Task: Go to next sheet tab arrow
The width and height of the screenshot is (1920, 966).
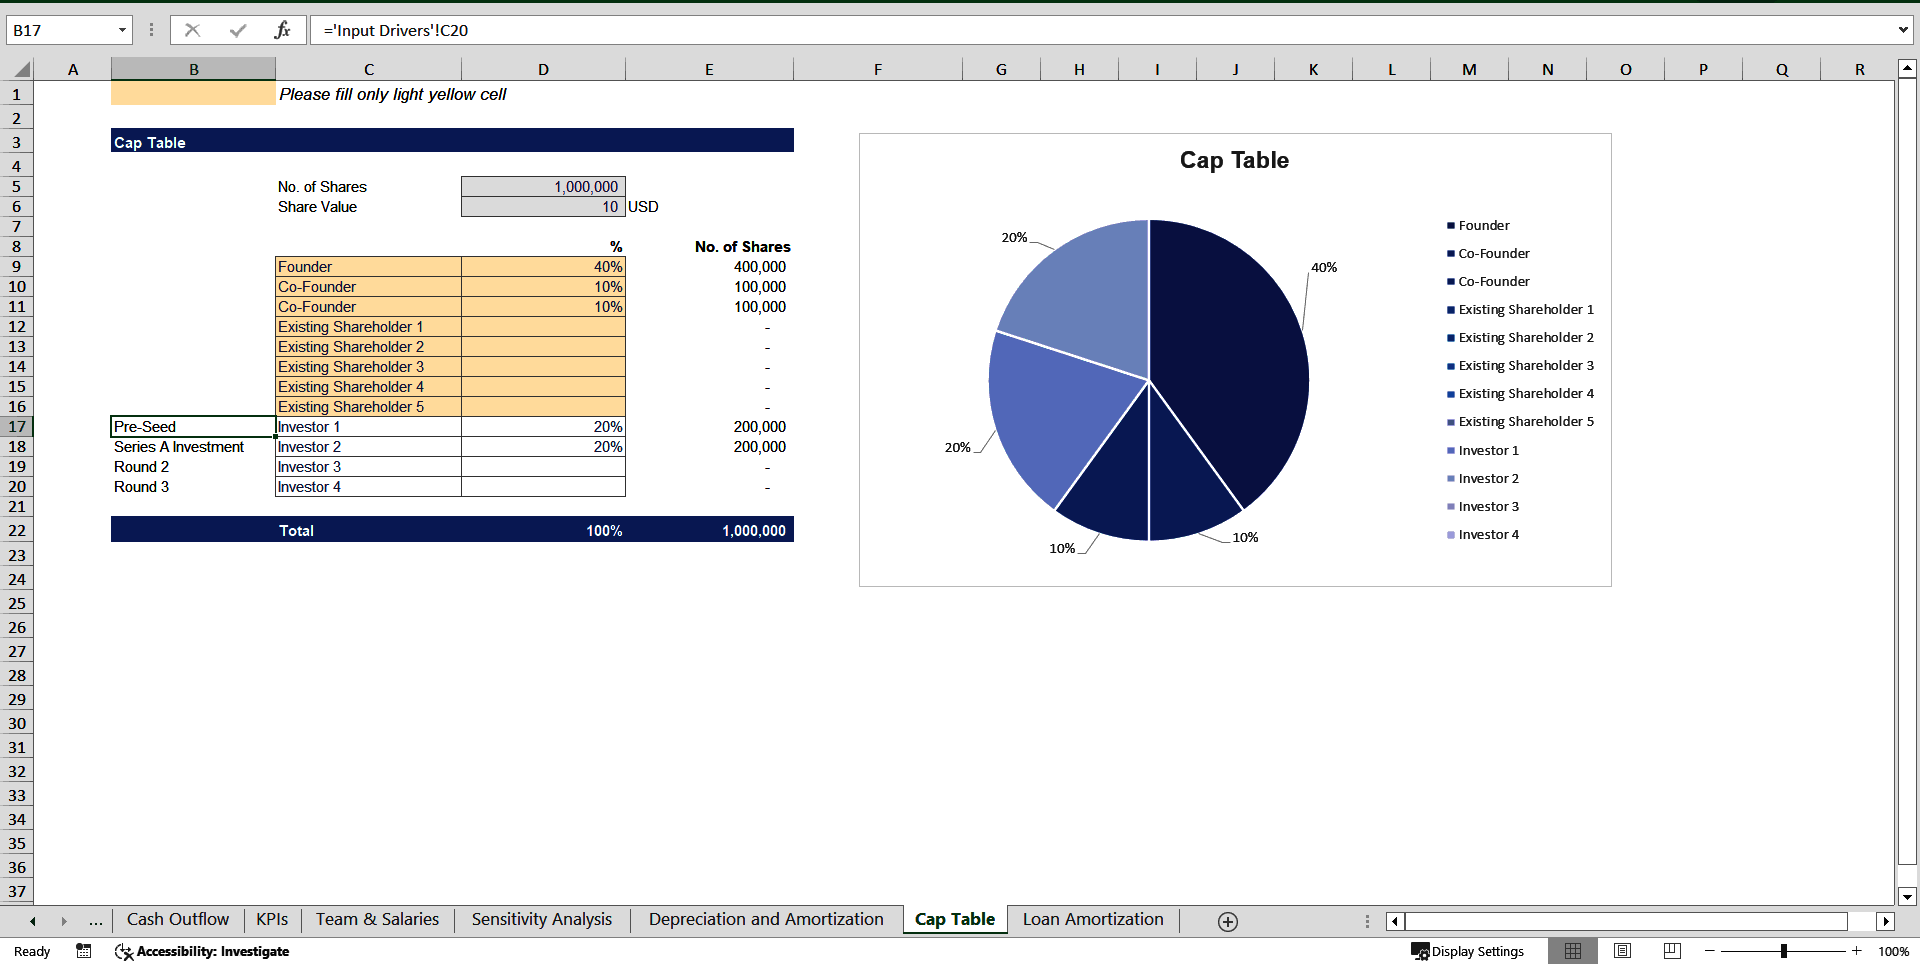Action: point(64,921)
